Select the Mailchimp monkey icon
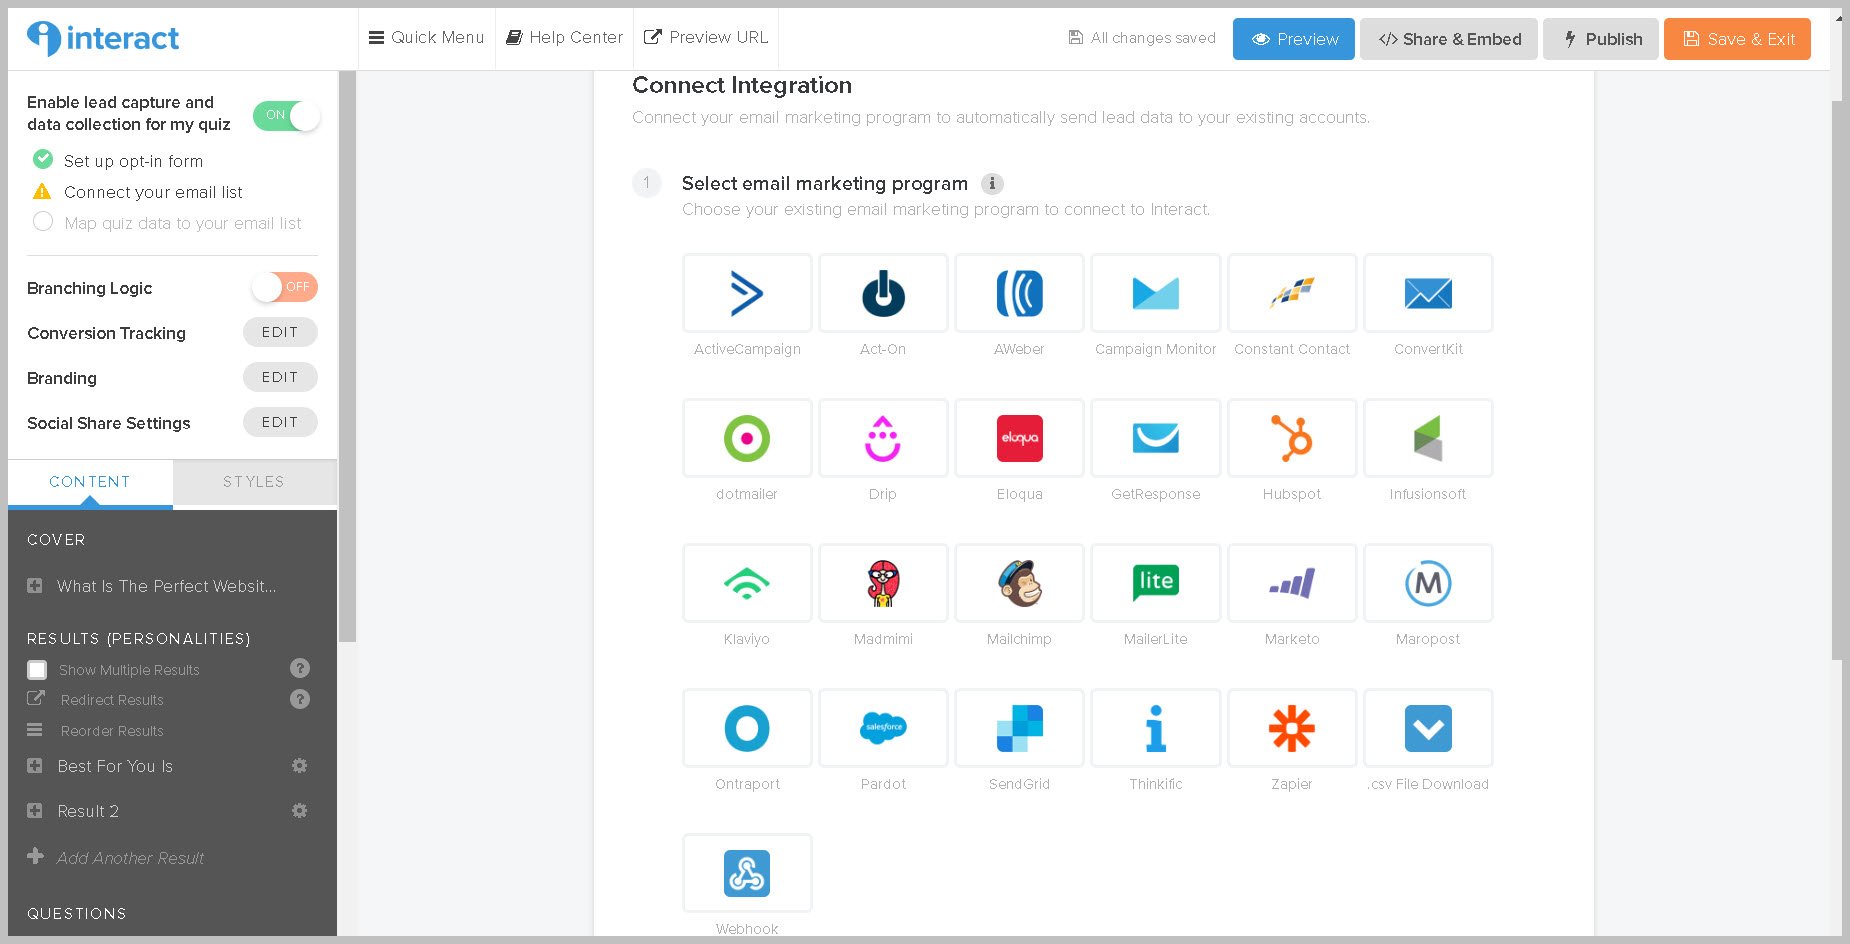1850x944 pixels. 1019,583
